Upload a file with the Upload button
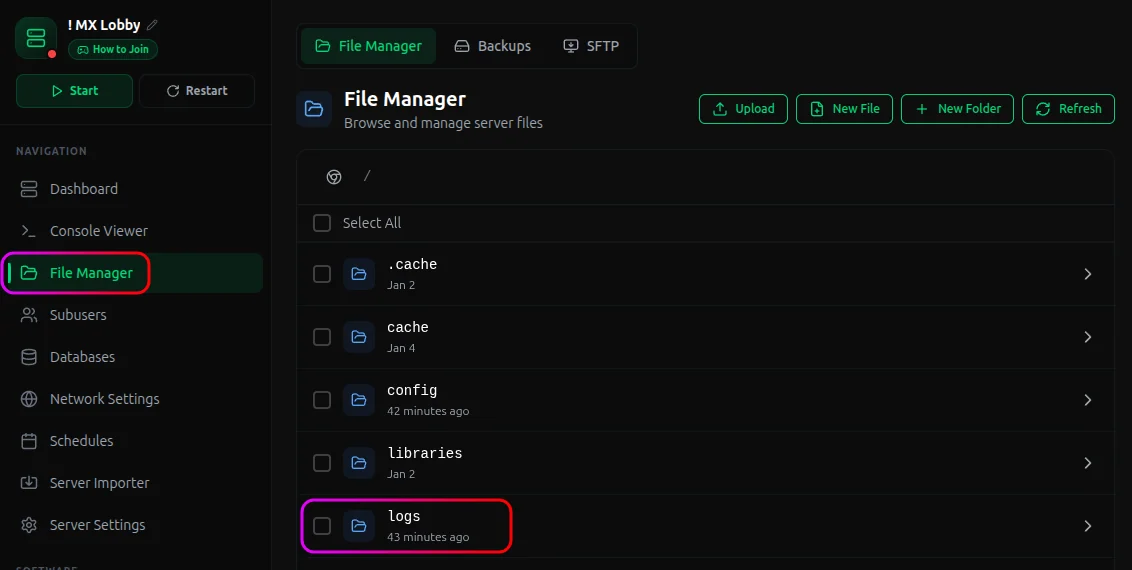The width and height of the screenshot is (1132, 570). (x=743, y=109)
